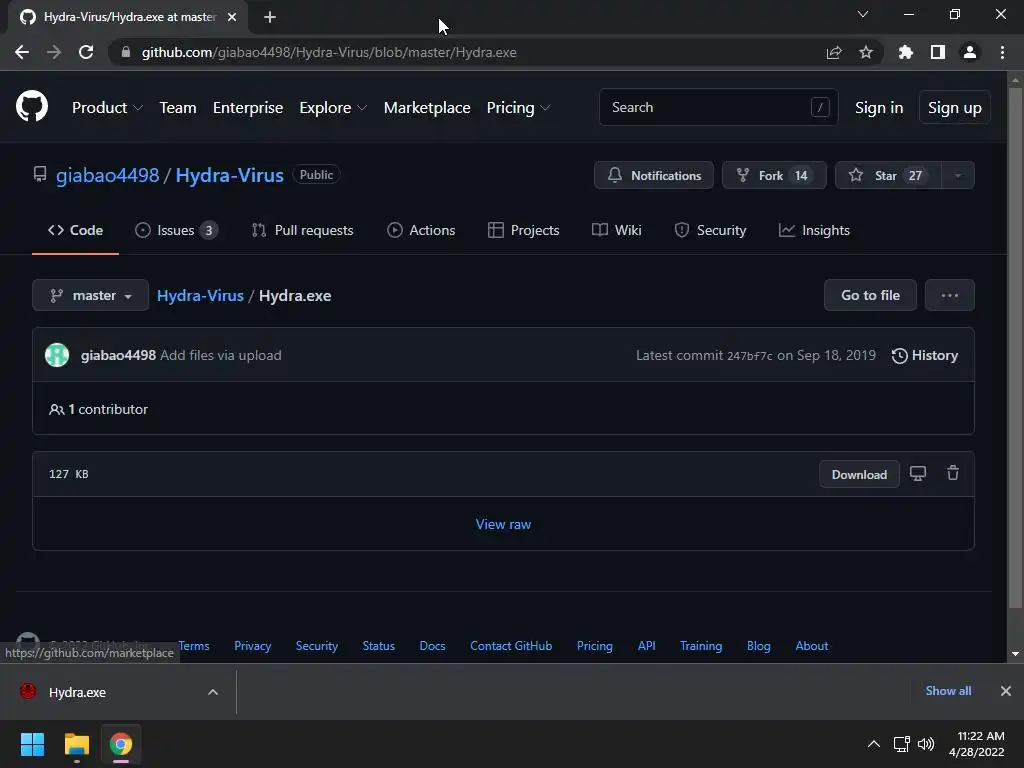Open tab search chevron in title bar
The image size is (1024, 768).
pos(863,14)
